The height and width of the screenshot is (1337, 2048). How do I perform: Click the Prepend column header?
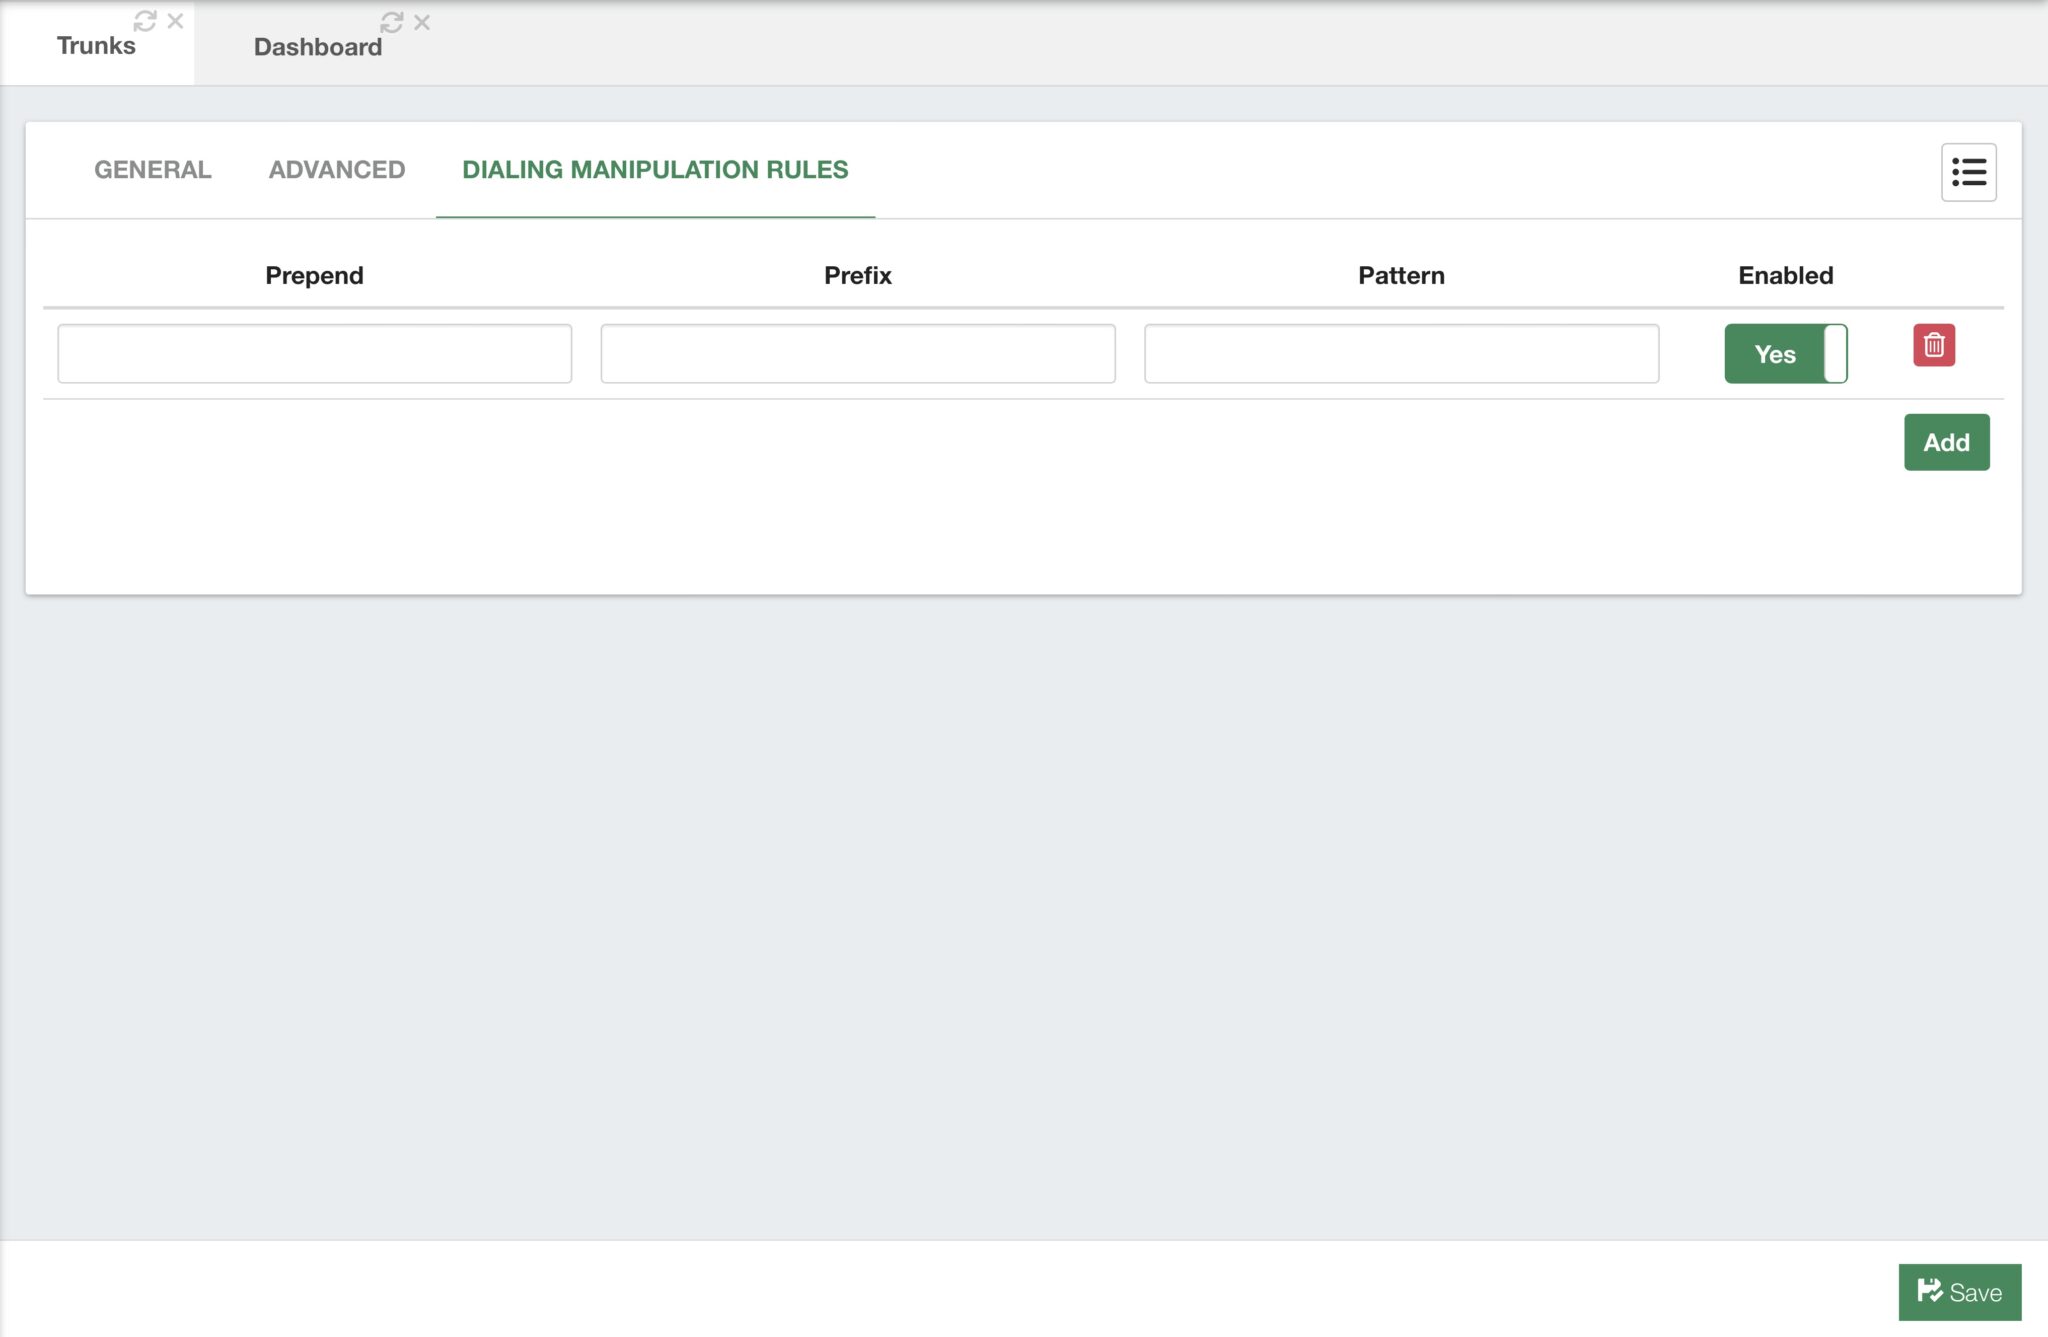coord(314,275)
